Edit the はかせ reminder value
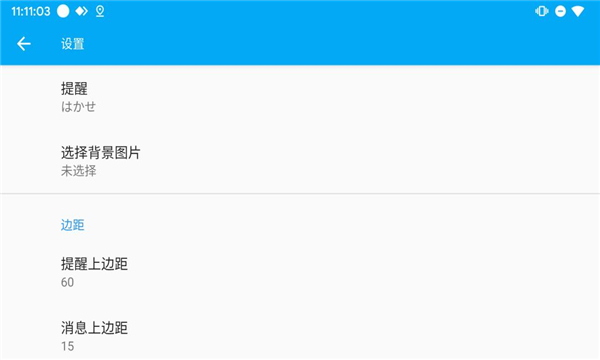600x360 pixels. [78, 106]
